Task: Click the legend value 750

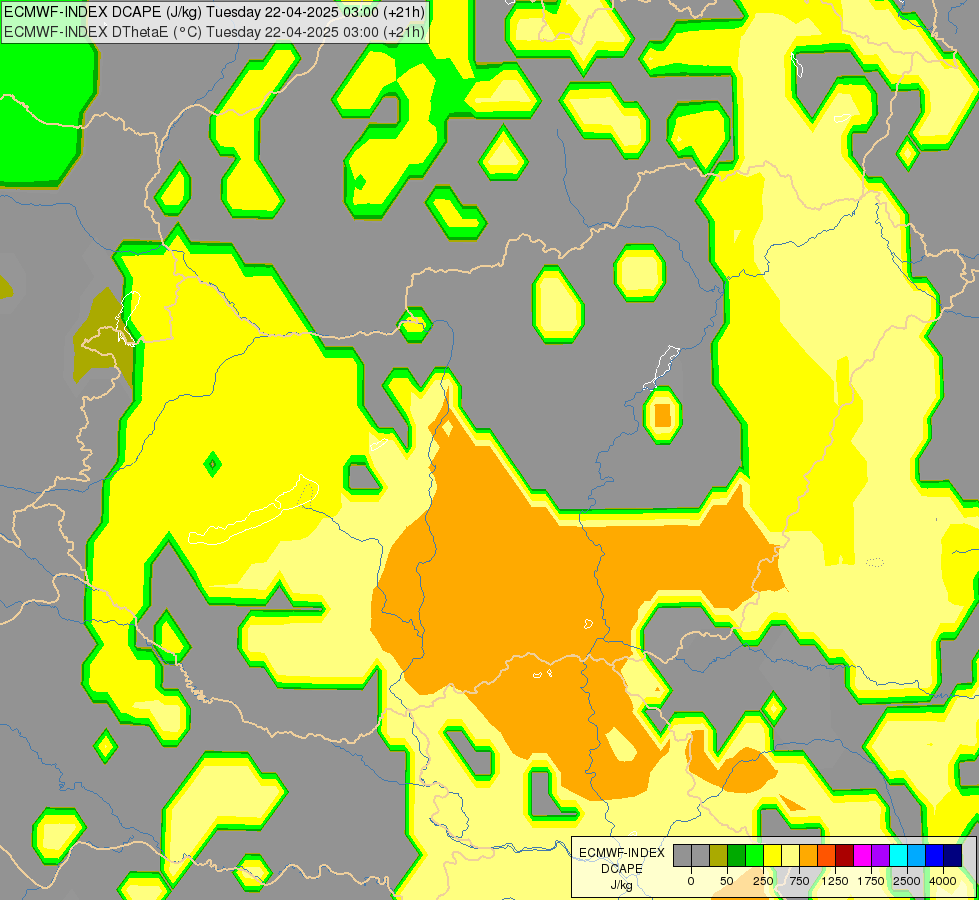Action: pos(799,881)
